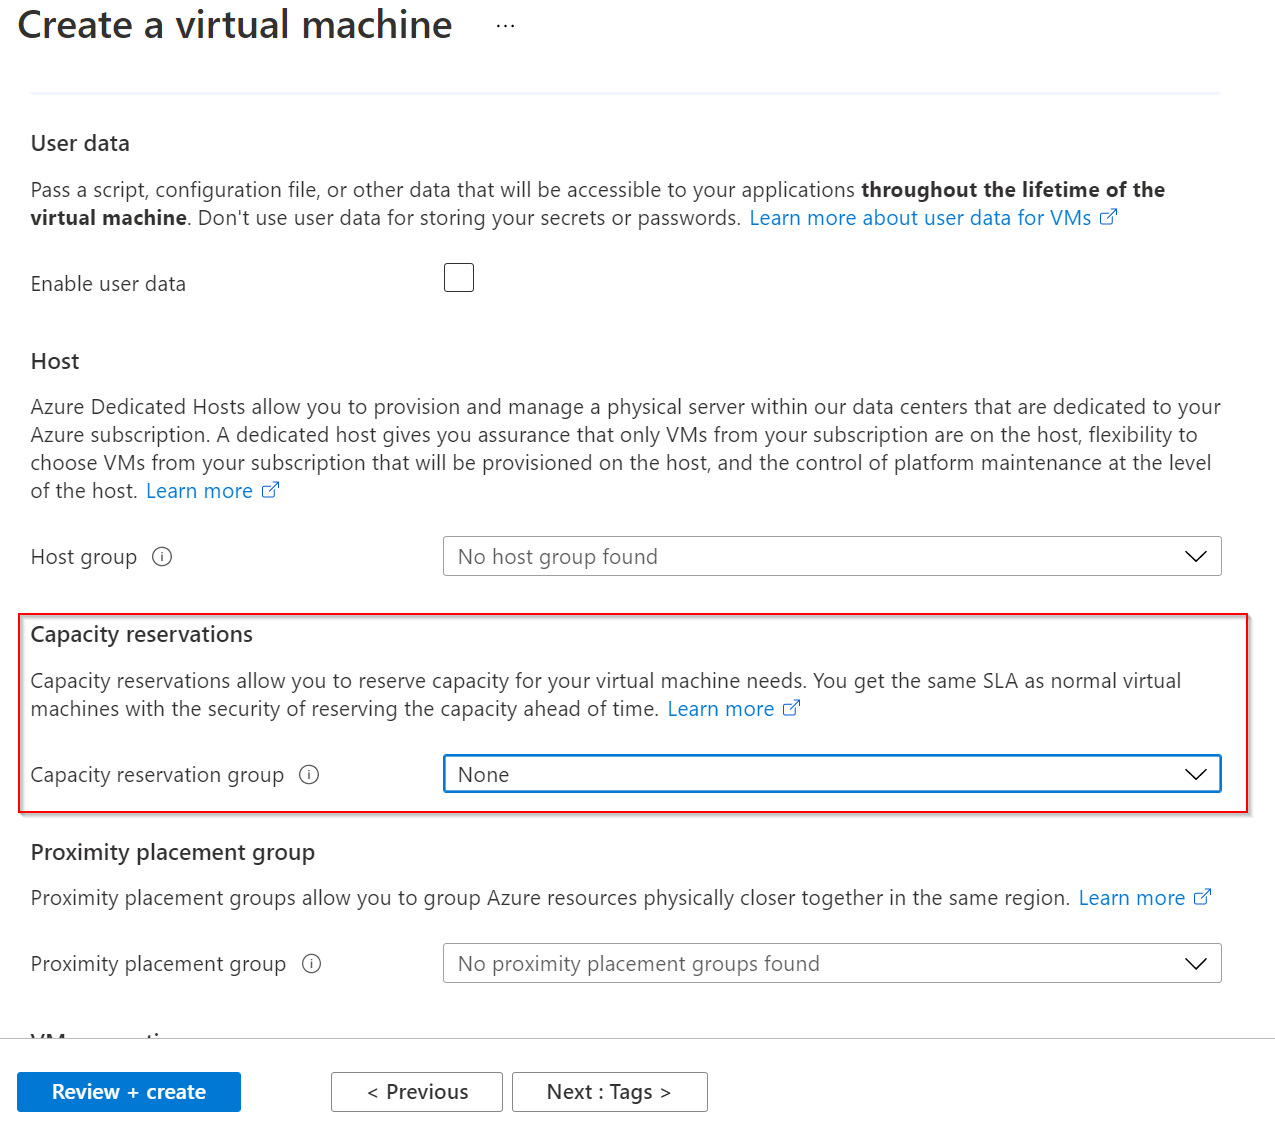Open Learn more link for proximity placement
The height and width of the screenshot is (1121, 1275).
tap(1131, 898)
